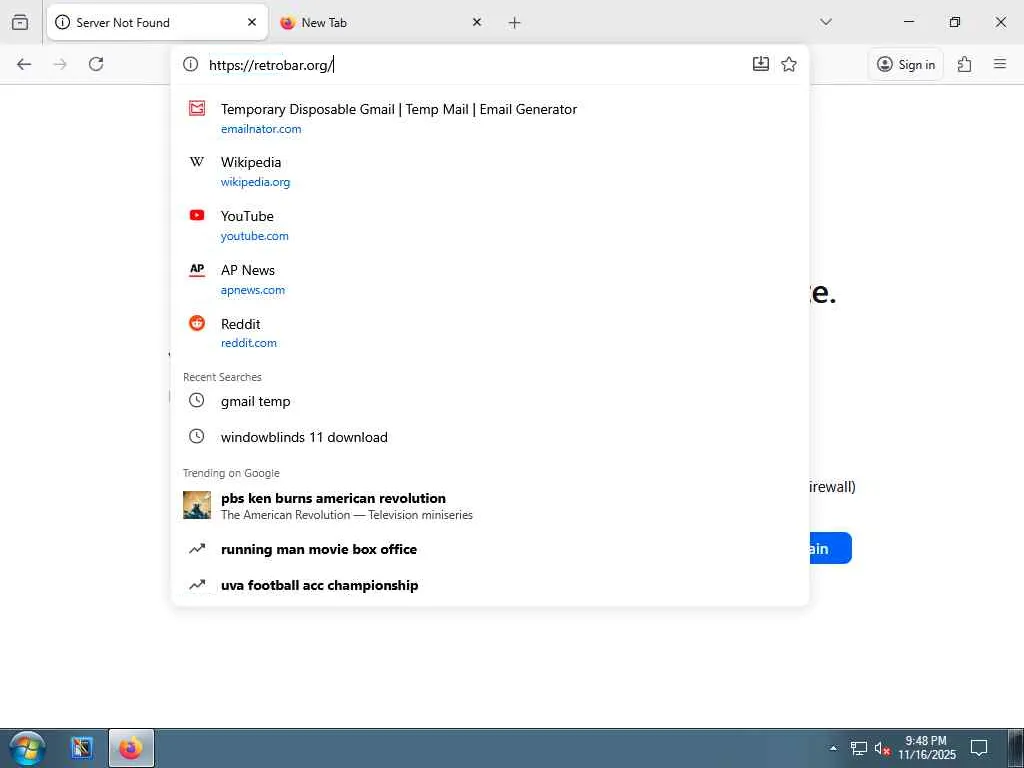Switch to the New Tab tab
The width and height of the screenshot is (1024, 768).
[381, 22]
